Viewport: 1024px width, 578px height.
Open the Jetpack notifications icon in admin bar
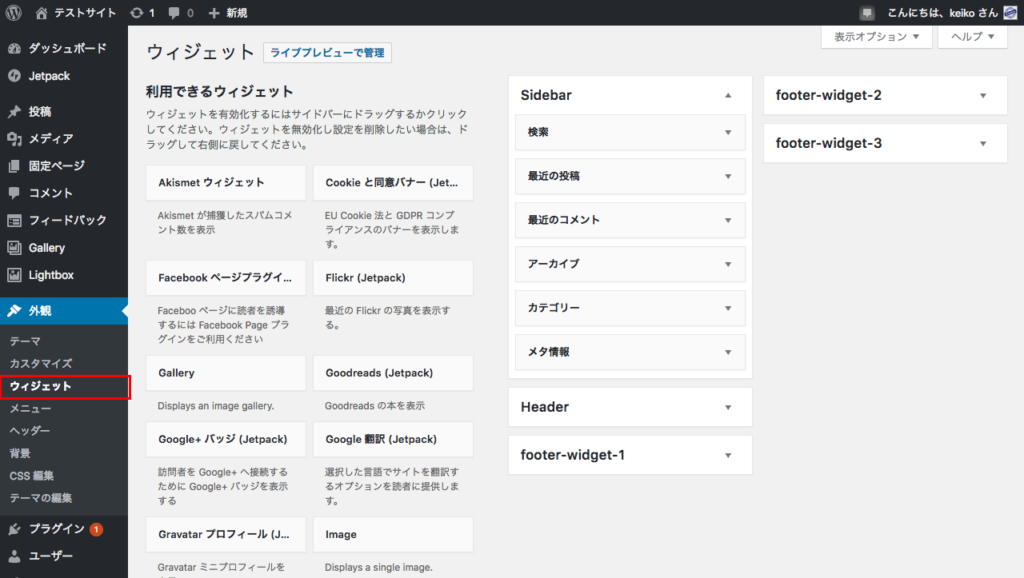(867, 12)
